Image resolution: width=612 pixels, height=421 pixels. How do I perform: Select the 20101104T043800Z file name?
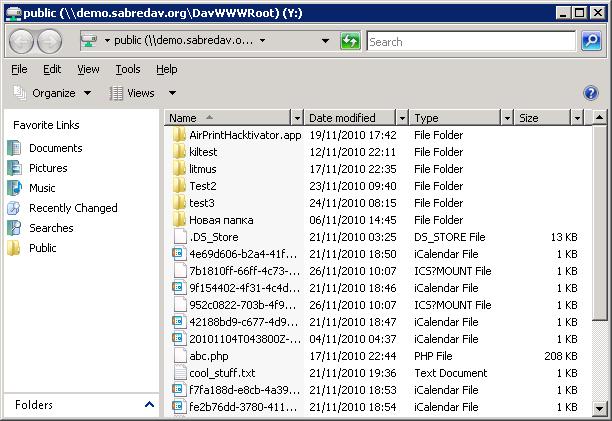(245, 339)
